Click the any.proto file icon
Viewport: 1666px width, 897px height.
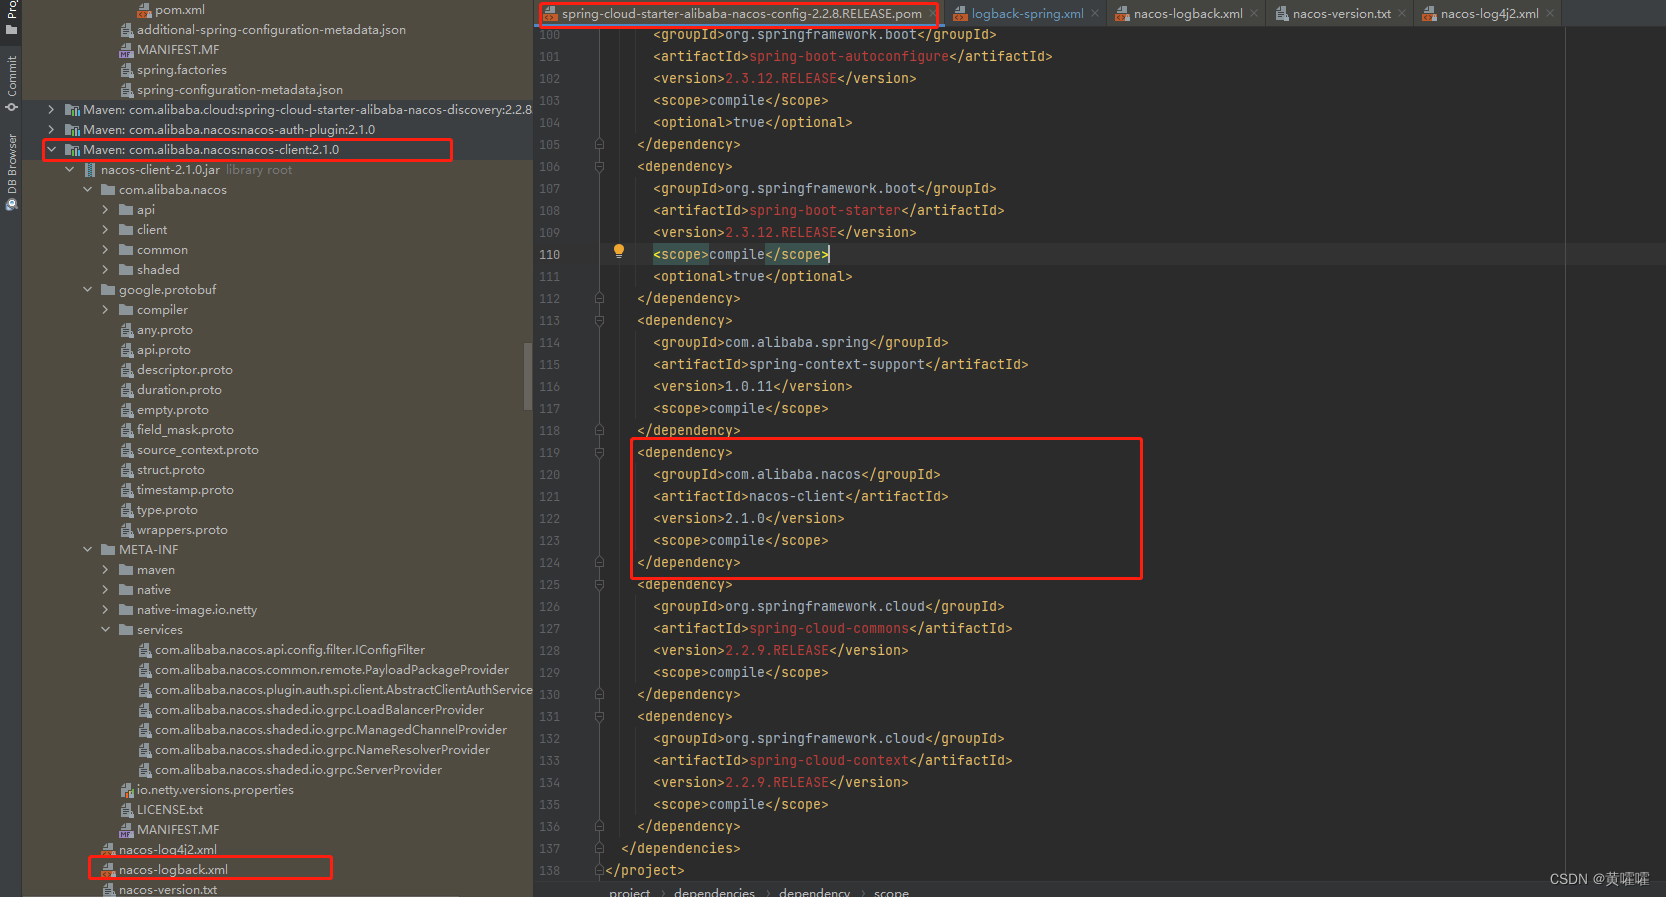[127, 330]
